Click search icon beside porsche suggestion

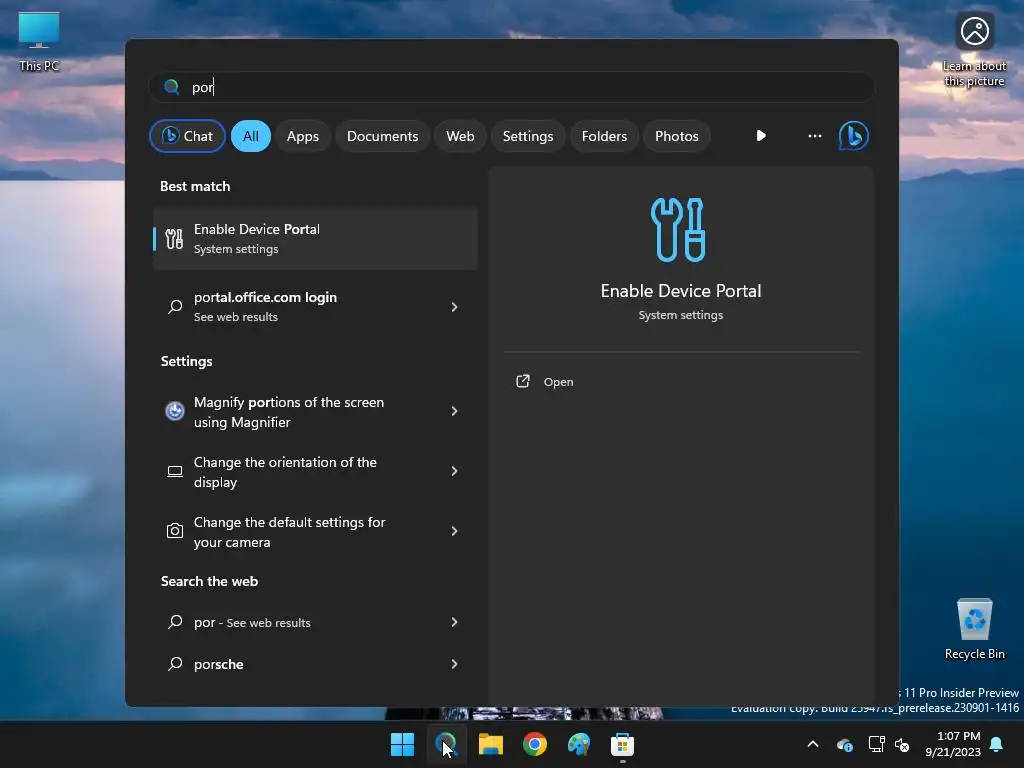click(175, 664)
